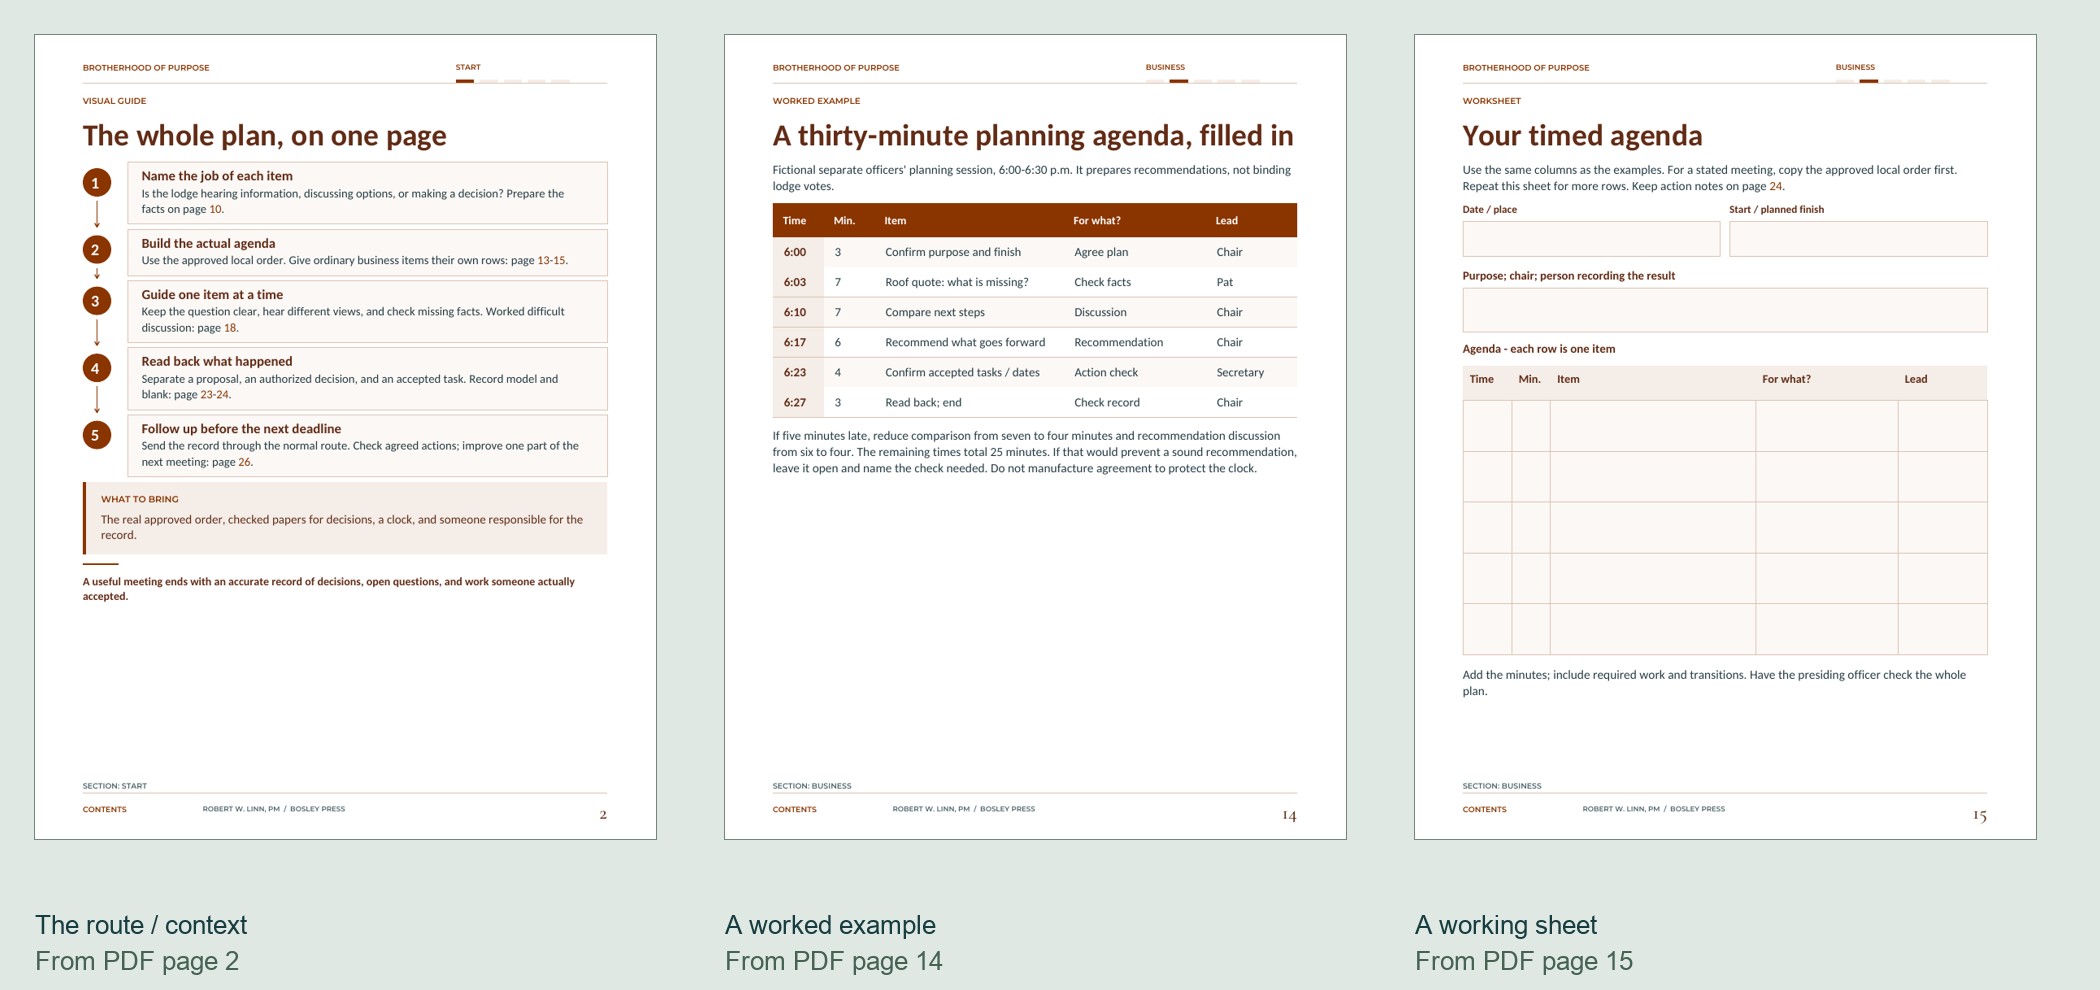Click CONTENTS link on page 2 footer
Screen dimensions: 2100x990
[104, 809]
